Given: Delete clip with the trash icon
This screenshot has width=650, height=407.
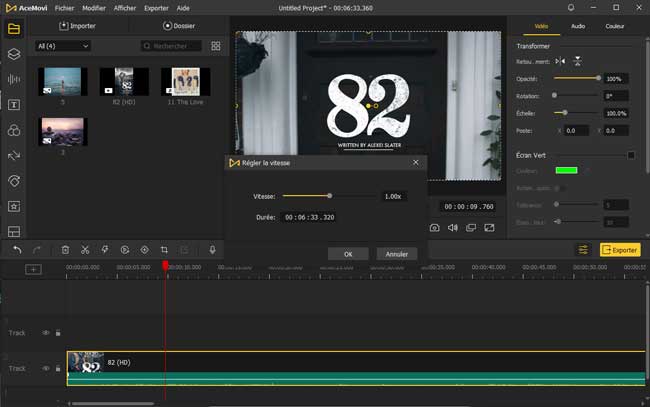Looking at the screenshot, I should point(65,249).
